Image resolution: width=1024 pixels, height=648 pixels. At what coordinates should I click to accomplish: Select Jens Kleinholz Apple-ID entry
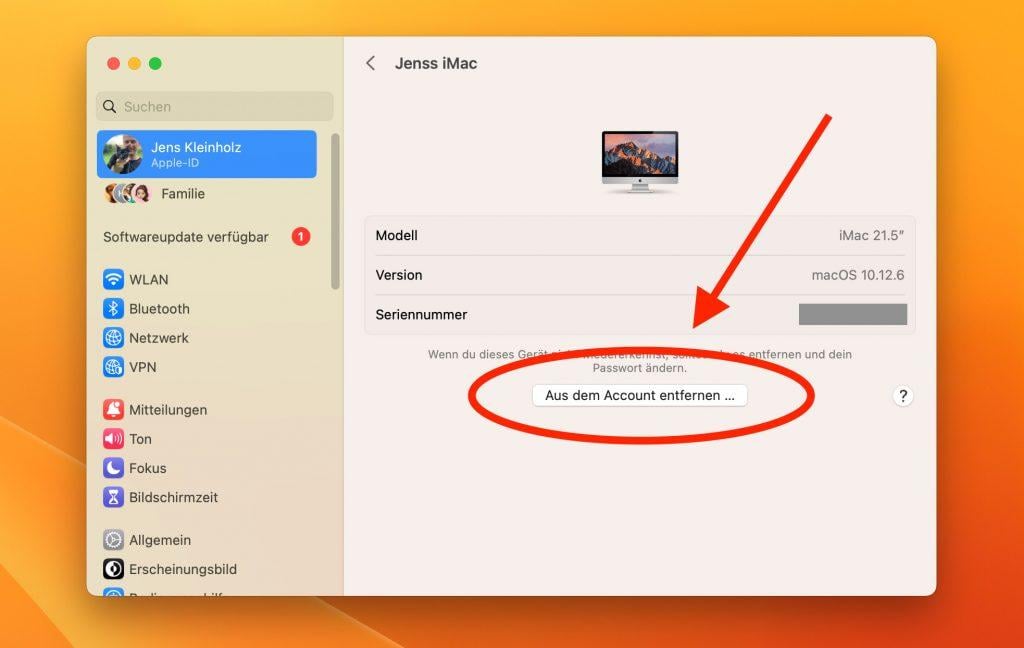click(x=206, y=154)
